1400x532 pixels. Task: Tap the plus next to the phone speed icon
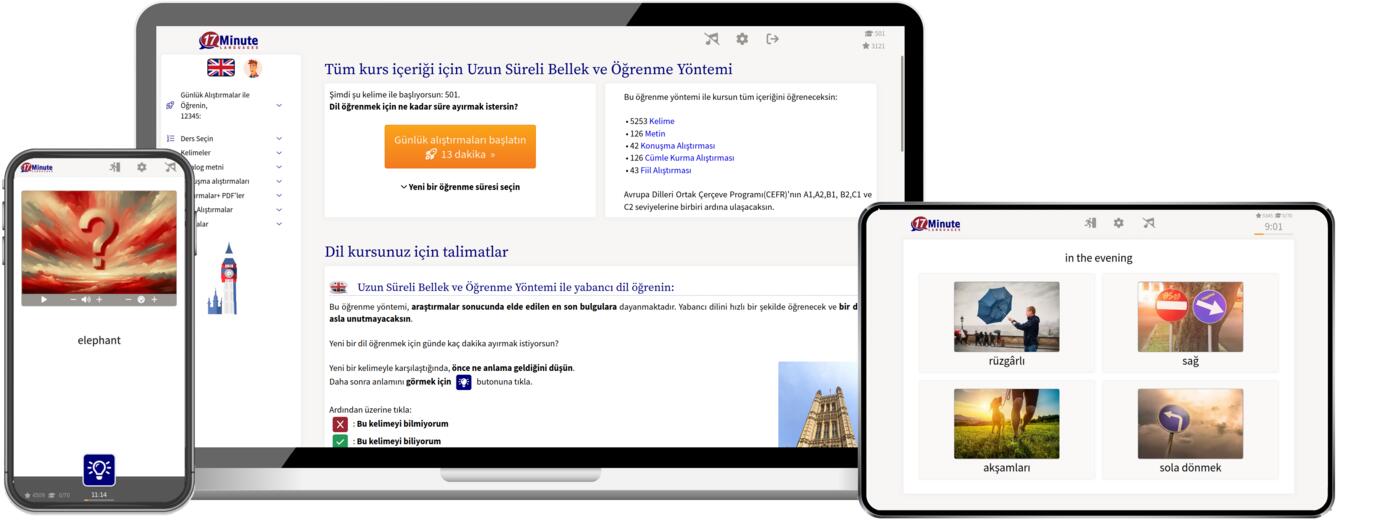tap(155, 300)
